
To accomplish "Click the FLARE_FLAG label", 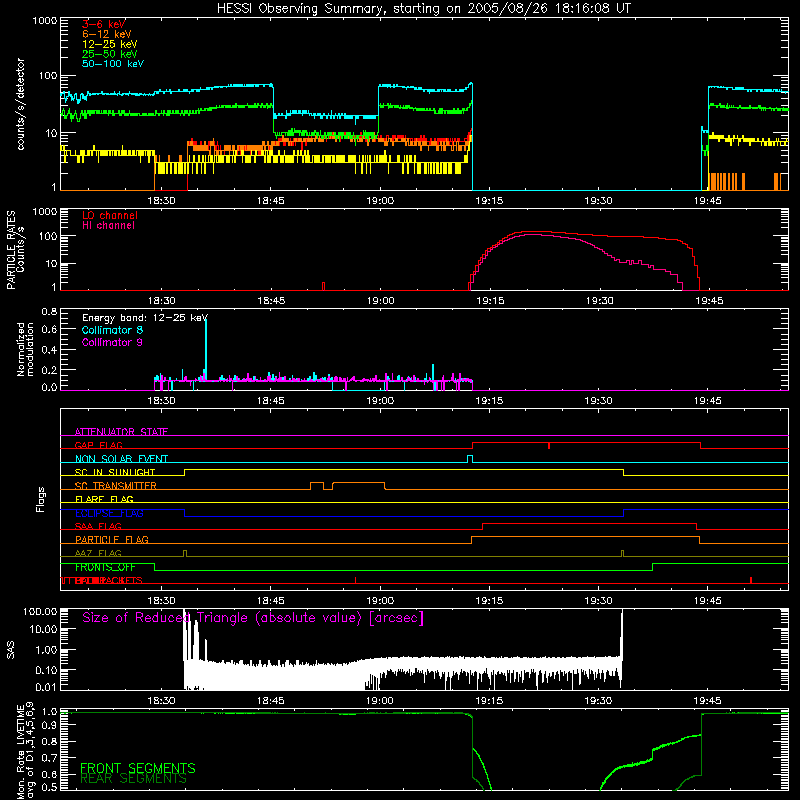I will (104, 499).
